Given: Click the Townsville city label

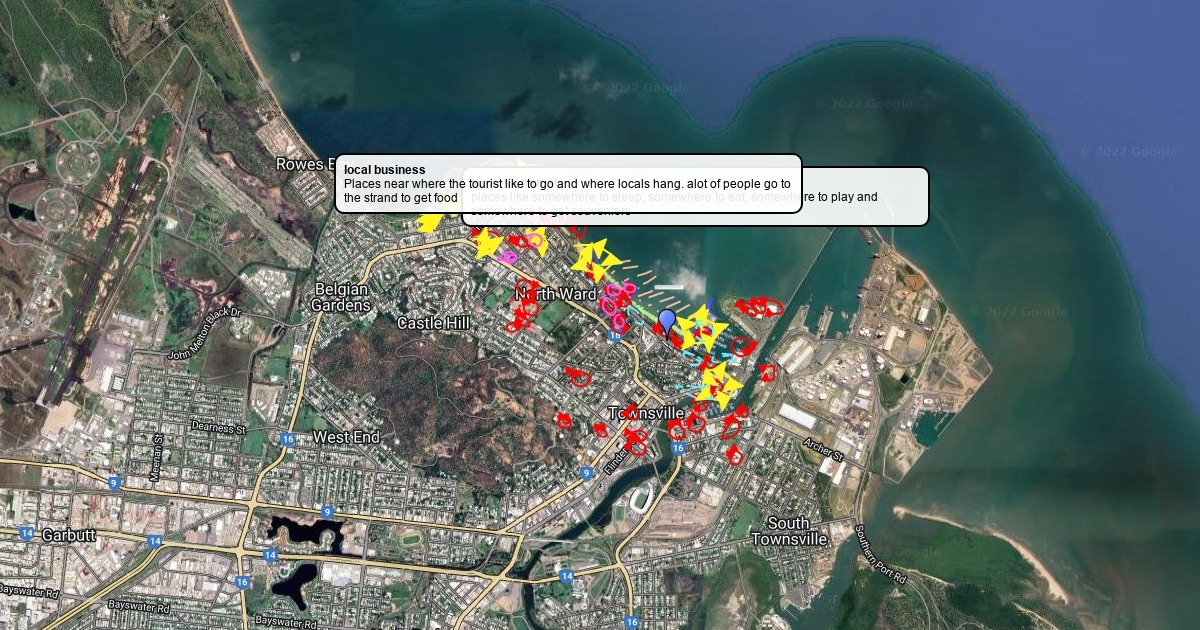Looking at the screenshot, I should [646, 413].
